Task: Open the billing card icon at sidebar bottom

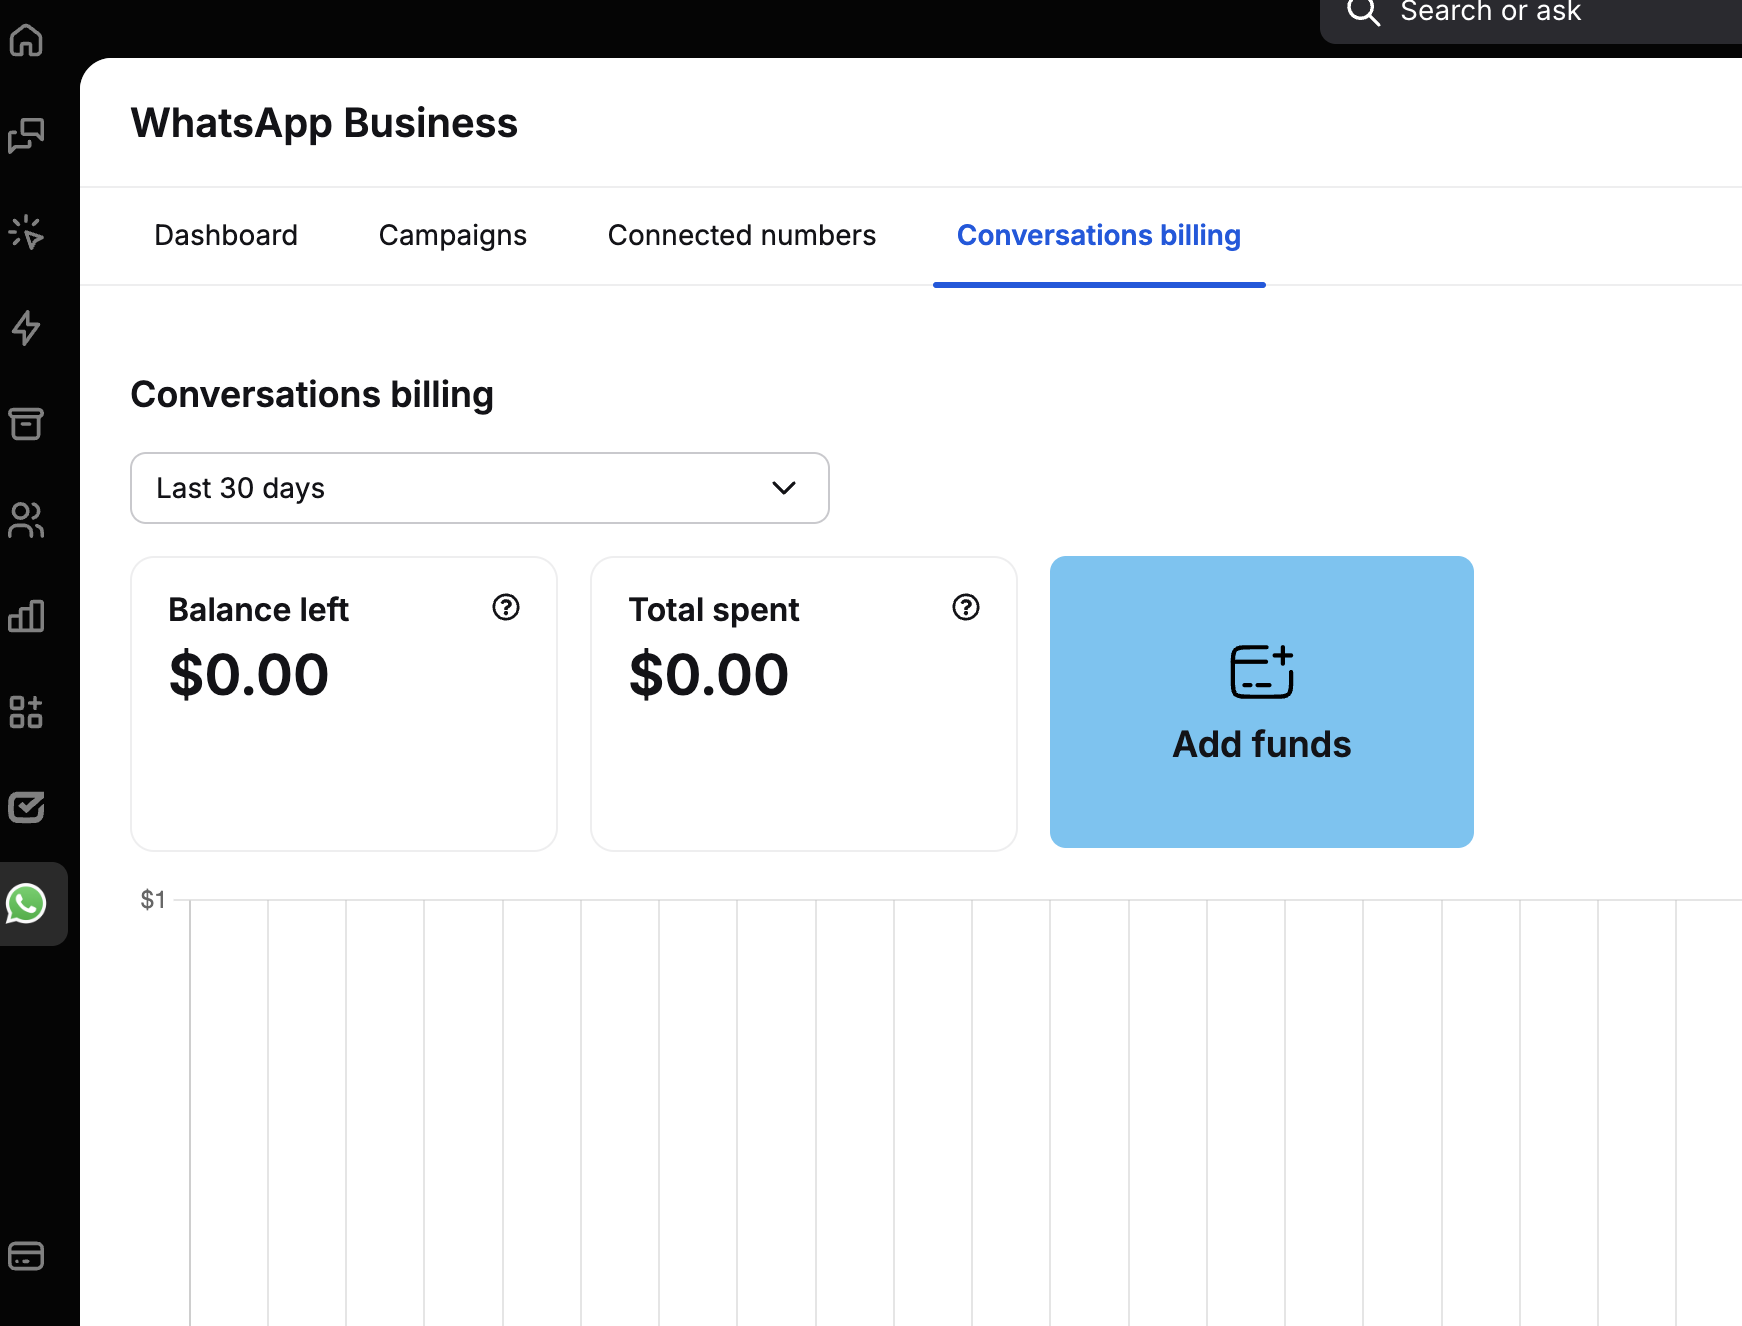Action: point(26,1255)
